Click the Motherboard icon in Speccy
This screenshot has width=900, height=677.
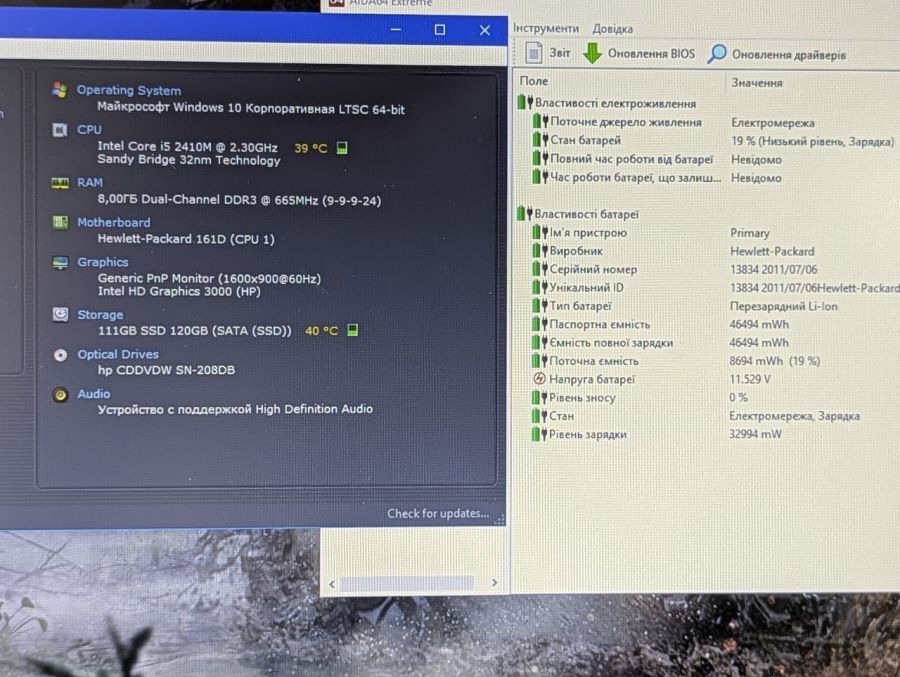click(x=60, y=222)
